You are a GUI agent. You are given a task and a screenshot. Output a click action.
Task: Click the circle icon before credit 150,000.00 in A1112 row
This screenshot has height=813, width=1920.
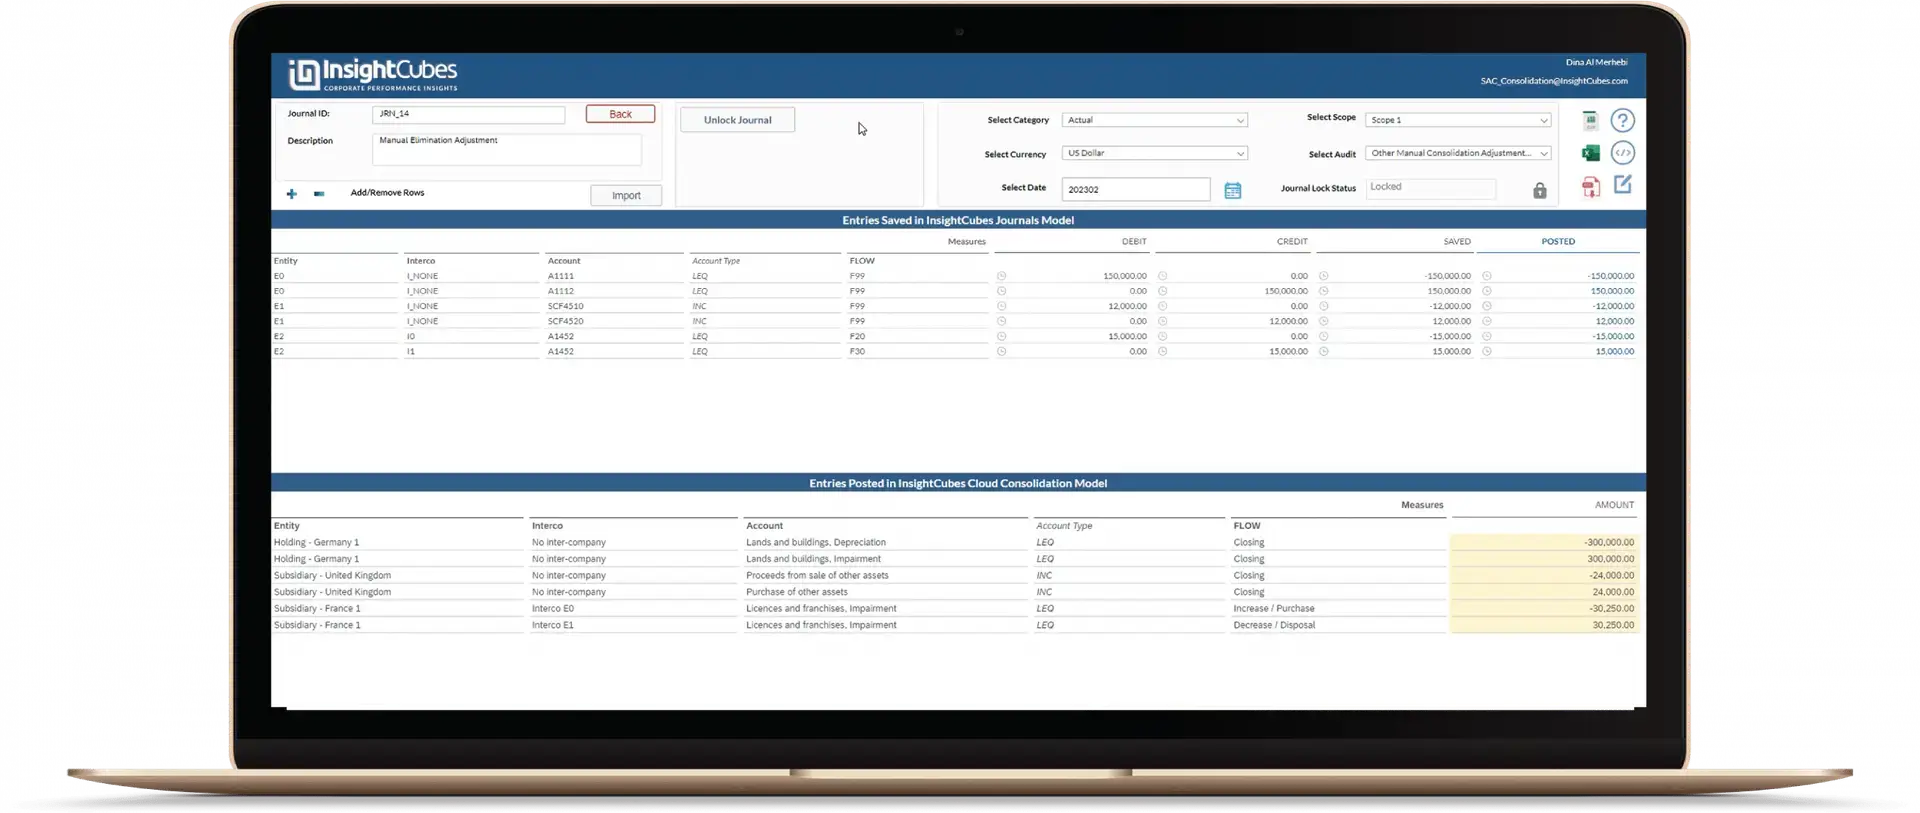(1162, 291)
